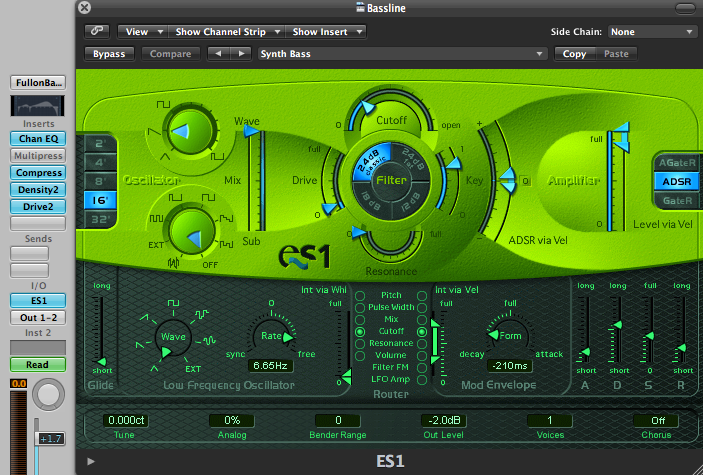Click the channel EQ thumbnail display
Viewport: 703px width, 475px height.
[38, 106]
